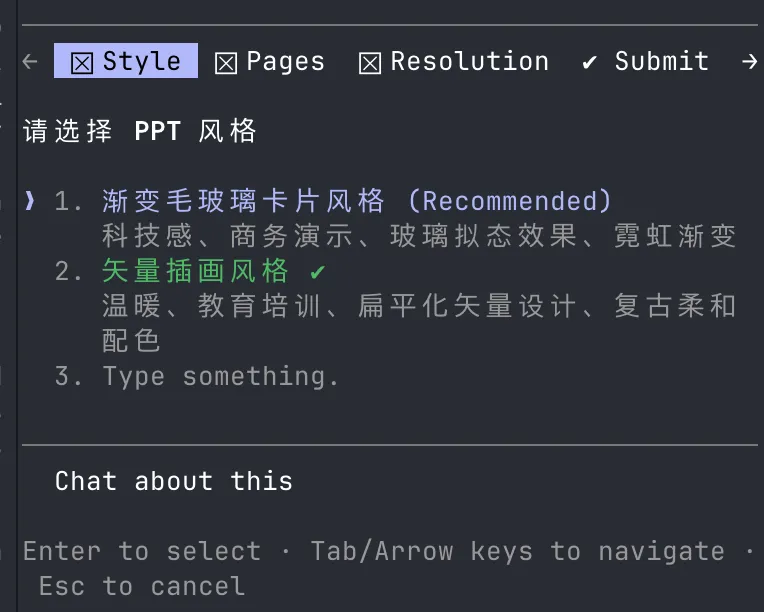This screenshot has height=612, width=764.
Task: Toggle the checkbox icon beside Resolution
Action: coord(370,62)
